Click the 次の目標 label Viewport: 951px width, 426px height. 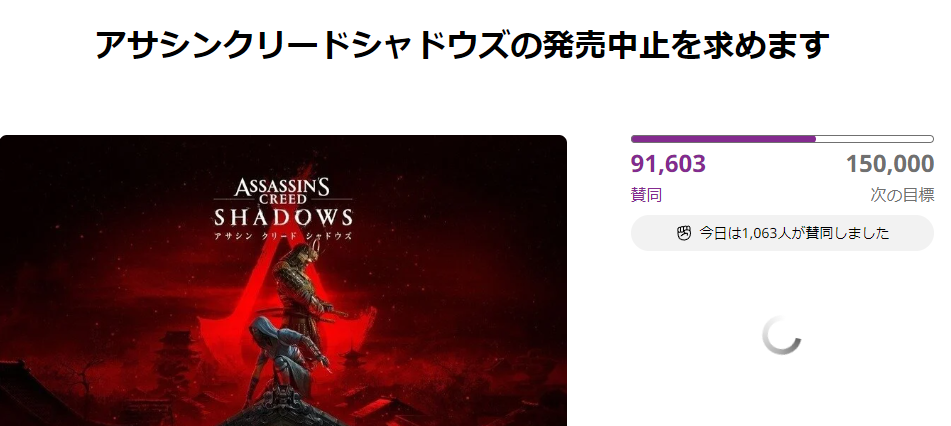point(902,195)
